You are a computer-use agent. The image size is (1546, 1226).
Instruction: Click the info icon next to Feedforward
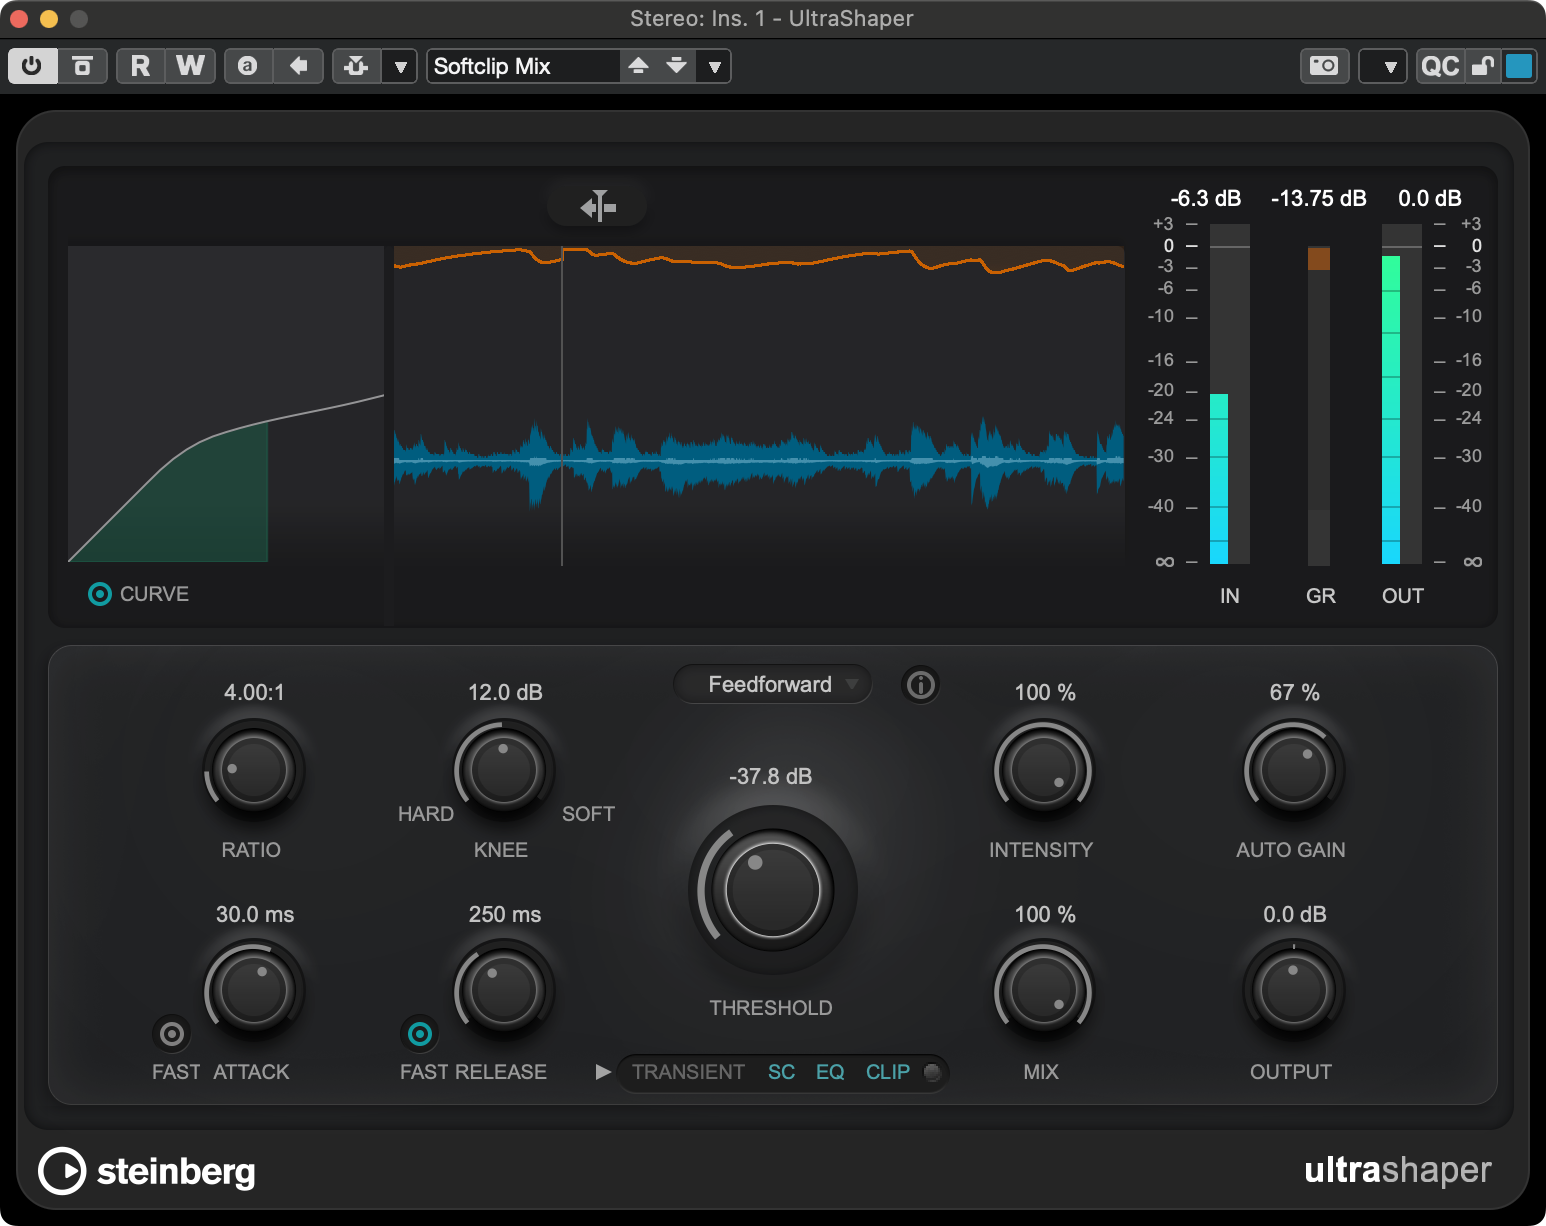point(920,685)
